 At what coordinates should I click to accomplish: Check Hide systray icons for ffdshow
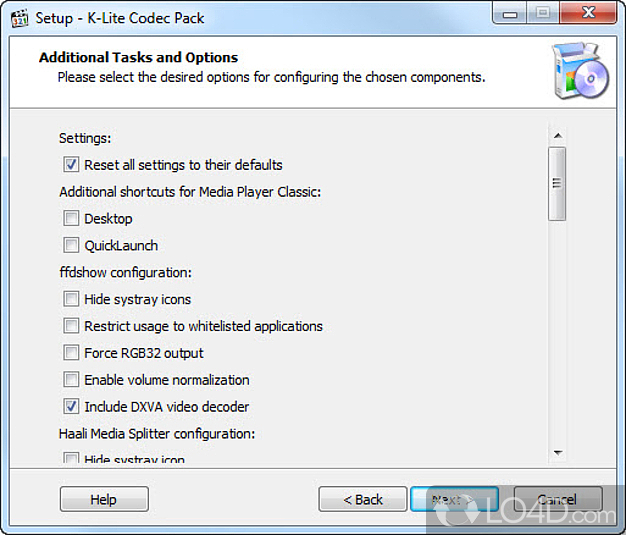click(71, 299)
